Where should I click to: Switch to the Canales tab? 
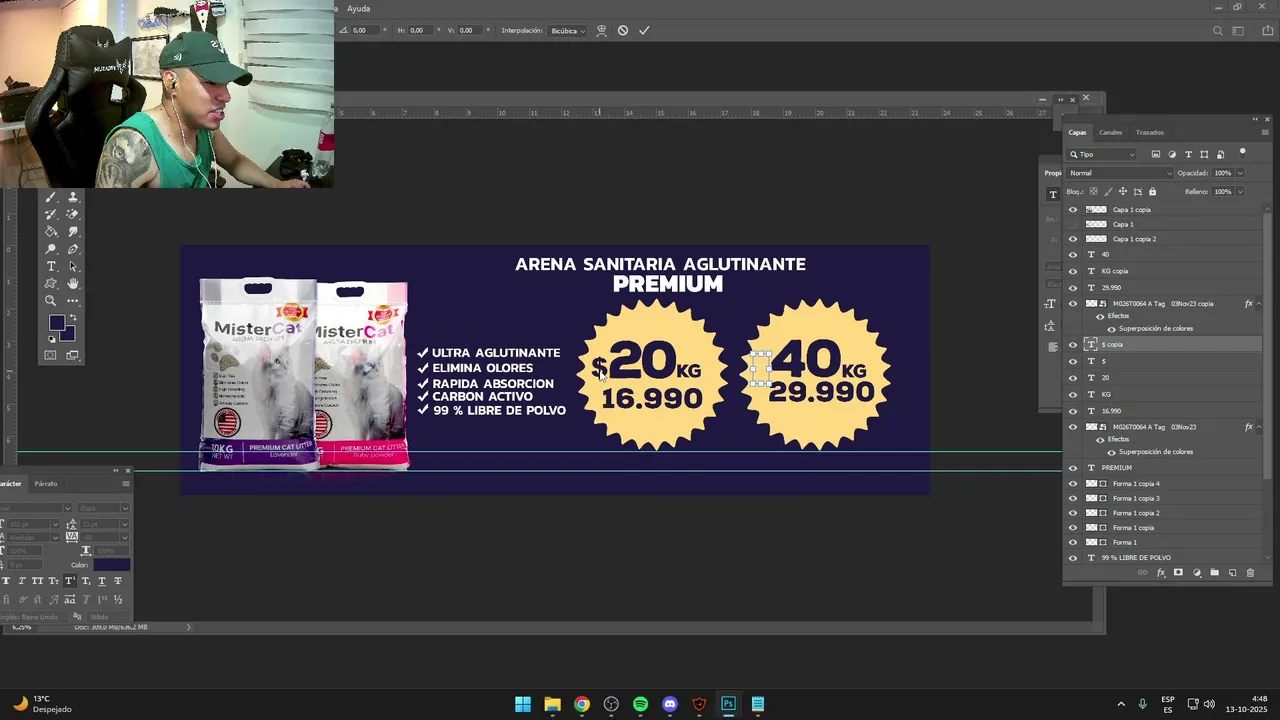(x=1110, y=132)
